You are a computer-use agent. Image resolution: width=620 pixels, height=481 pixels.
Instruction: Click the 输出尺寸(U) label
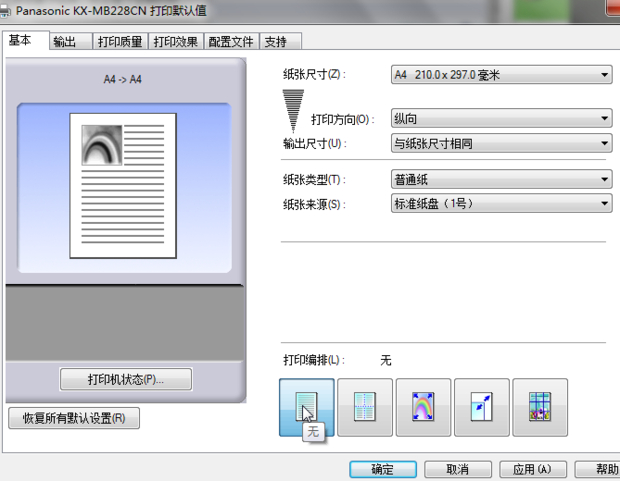(x=315, y=143)
